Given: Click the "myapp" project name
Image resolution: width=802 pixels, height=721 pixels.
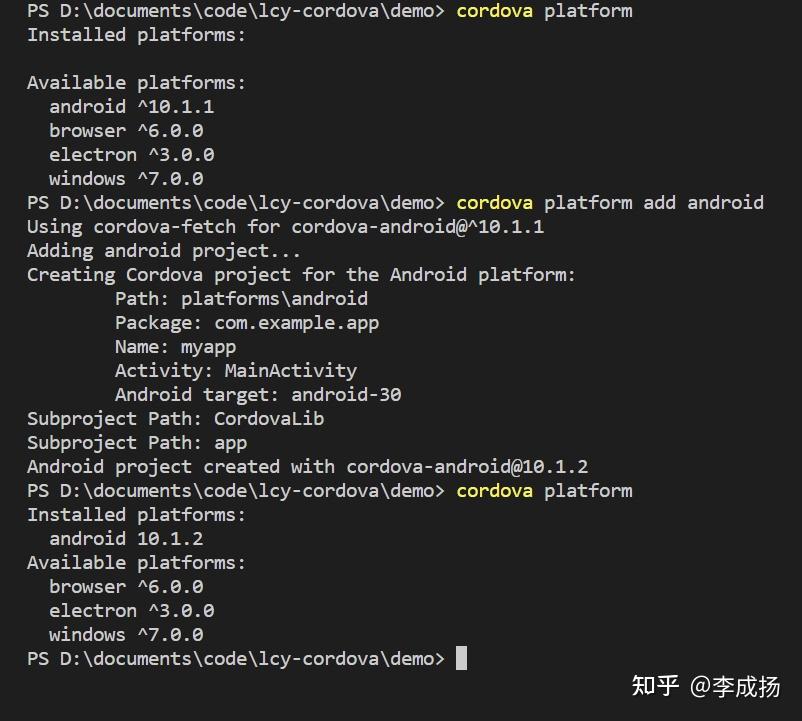Looking at the screenshot, I should [x=208, y=346].
